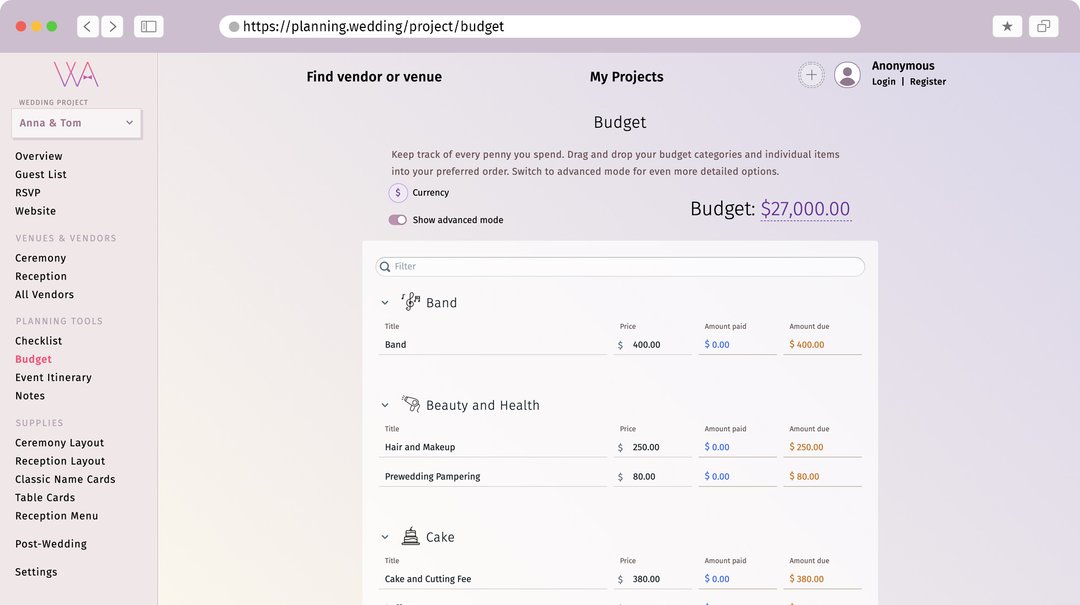Toggle the browser sidebar panel button
Image resolution: width=1080 pixels, height=605 pixels.
click(x=148, y=25)
